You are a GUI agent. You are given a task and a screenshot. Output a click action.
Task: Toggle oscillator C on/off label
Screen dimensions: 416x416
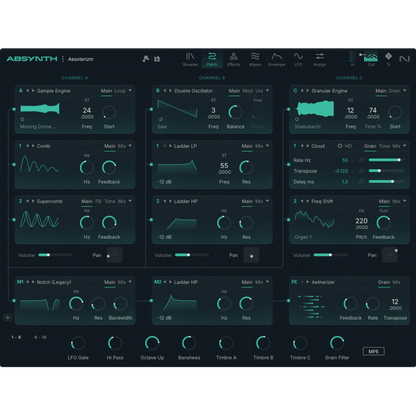tap(295, 91)
